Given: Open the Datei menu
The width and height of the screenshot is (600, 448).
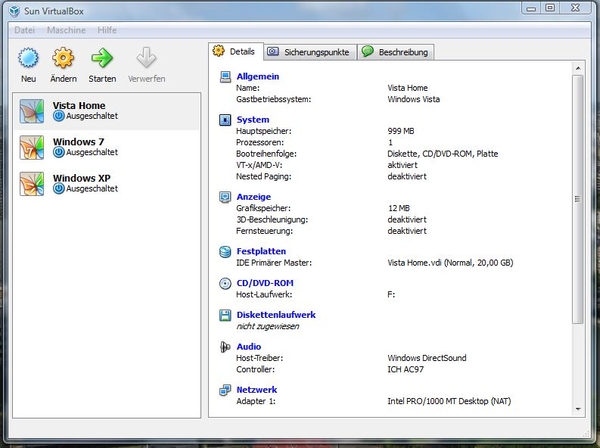Looking at the screenshot, I should pos(24,30).
